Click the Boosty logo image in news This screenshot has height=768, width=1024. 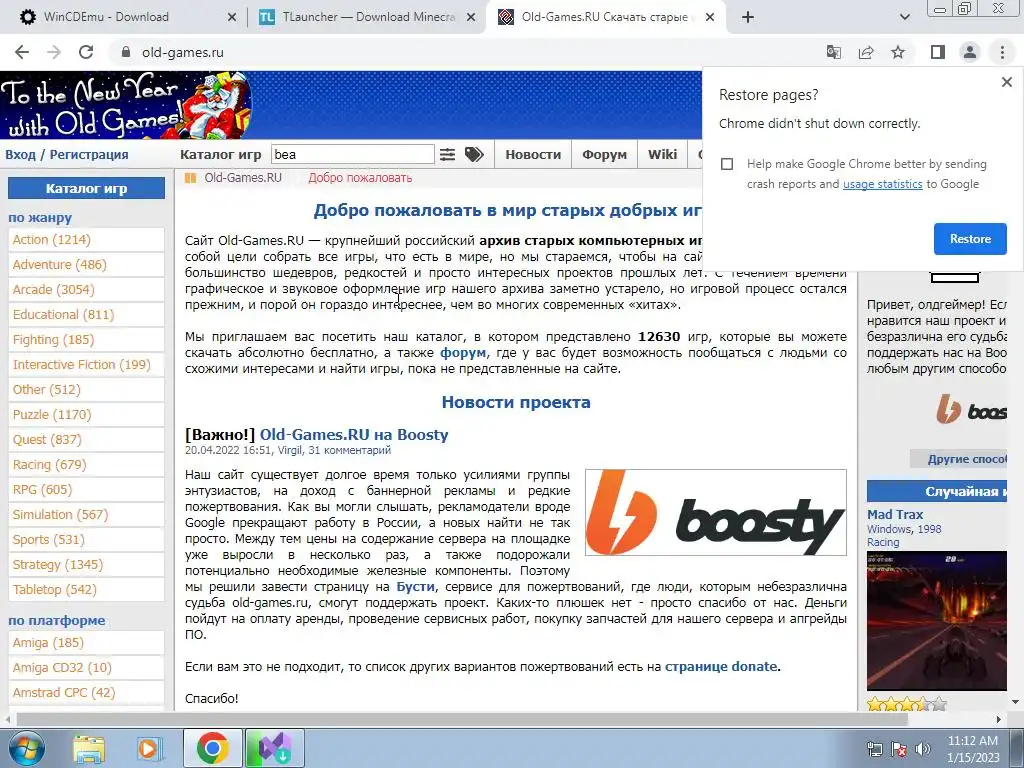tap(716, 513)
